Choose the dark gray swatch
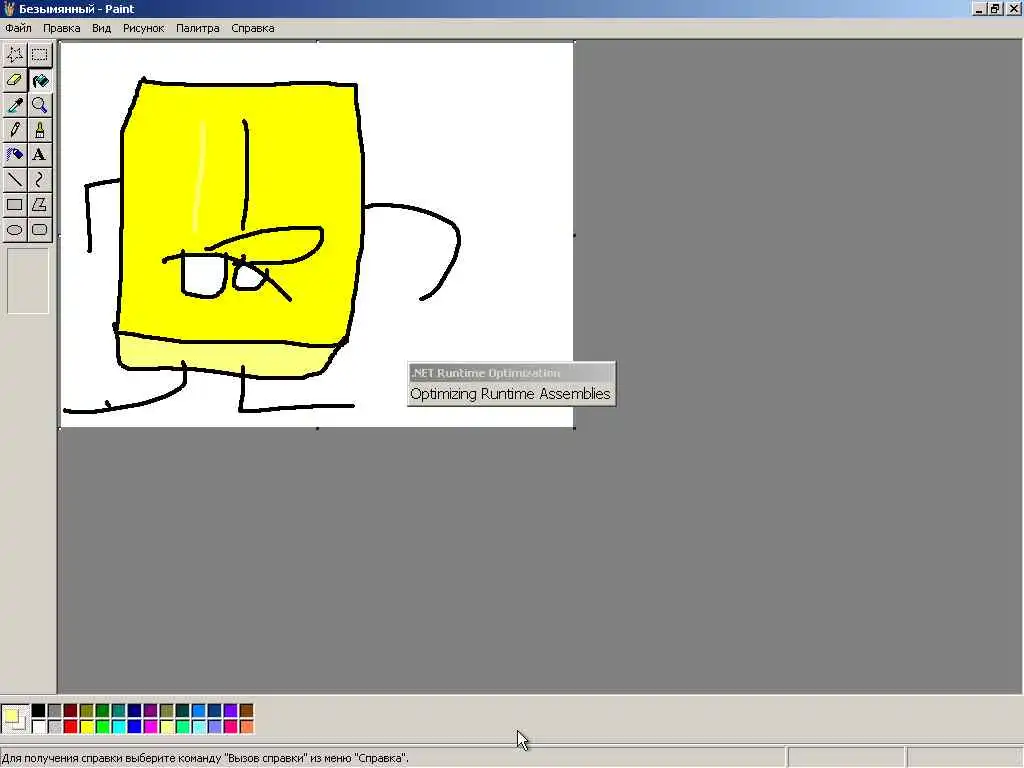 tap(55, 711)
